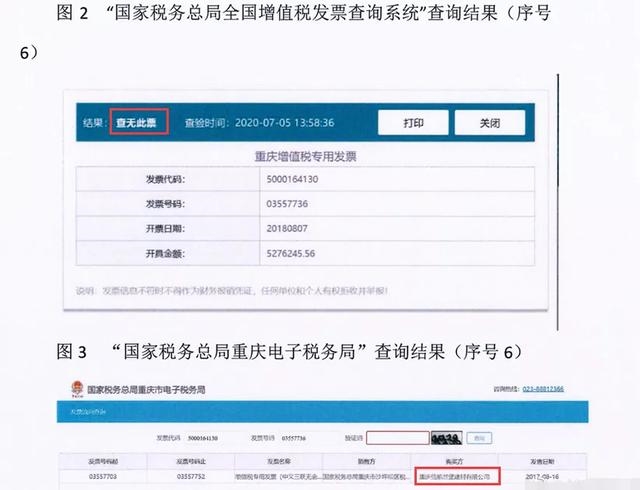Click the verification code input field
640x490 pixels.
click(398, 438)
